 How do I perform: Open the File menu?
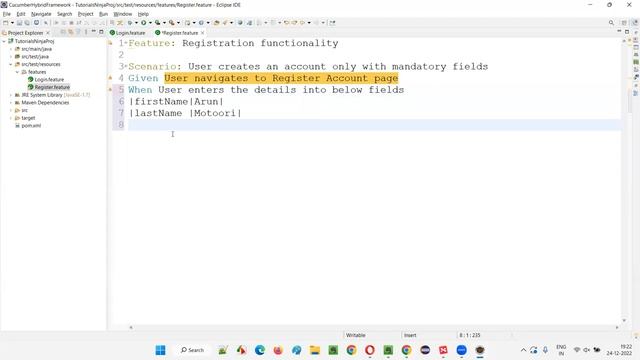(7, 14)
